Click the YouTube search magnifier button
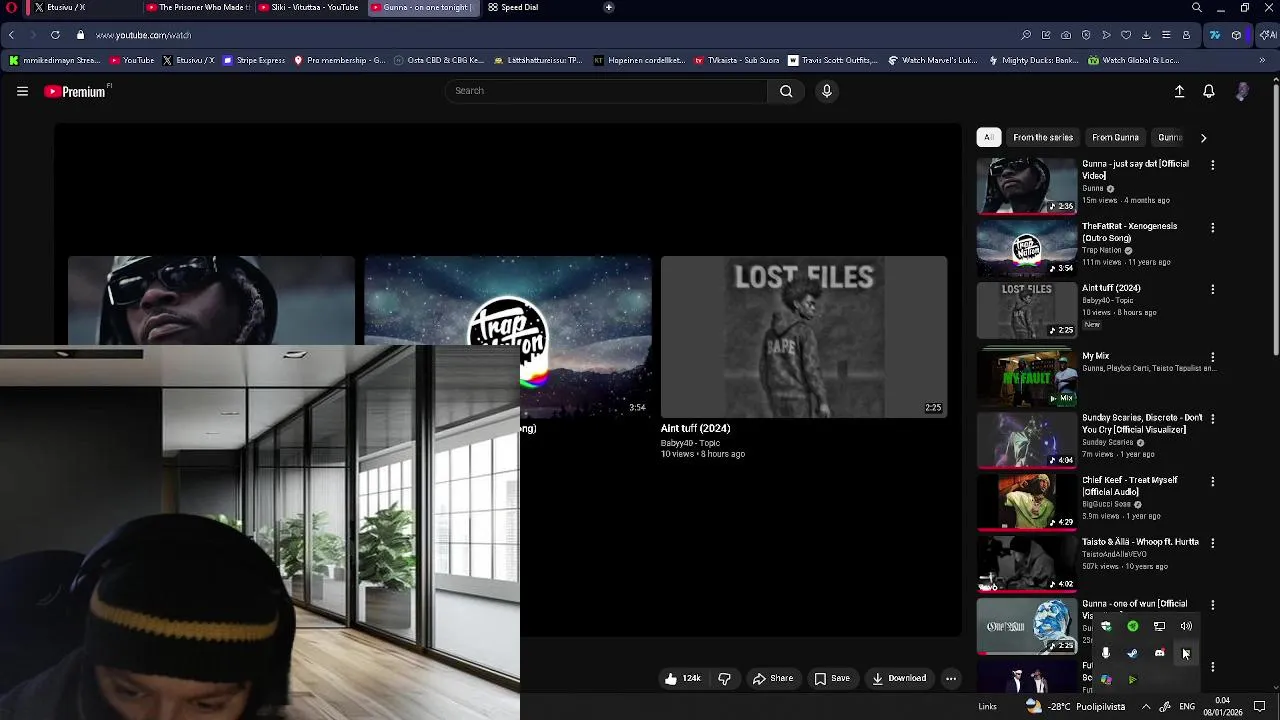 click(786, 91)
